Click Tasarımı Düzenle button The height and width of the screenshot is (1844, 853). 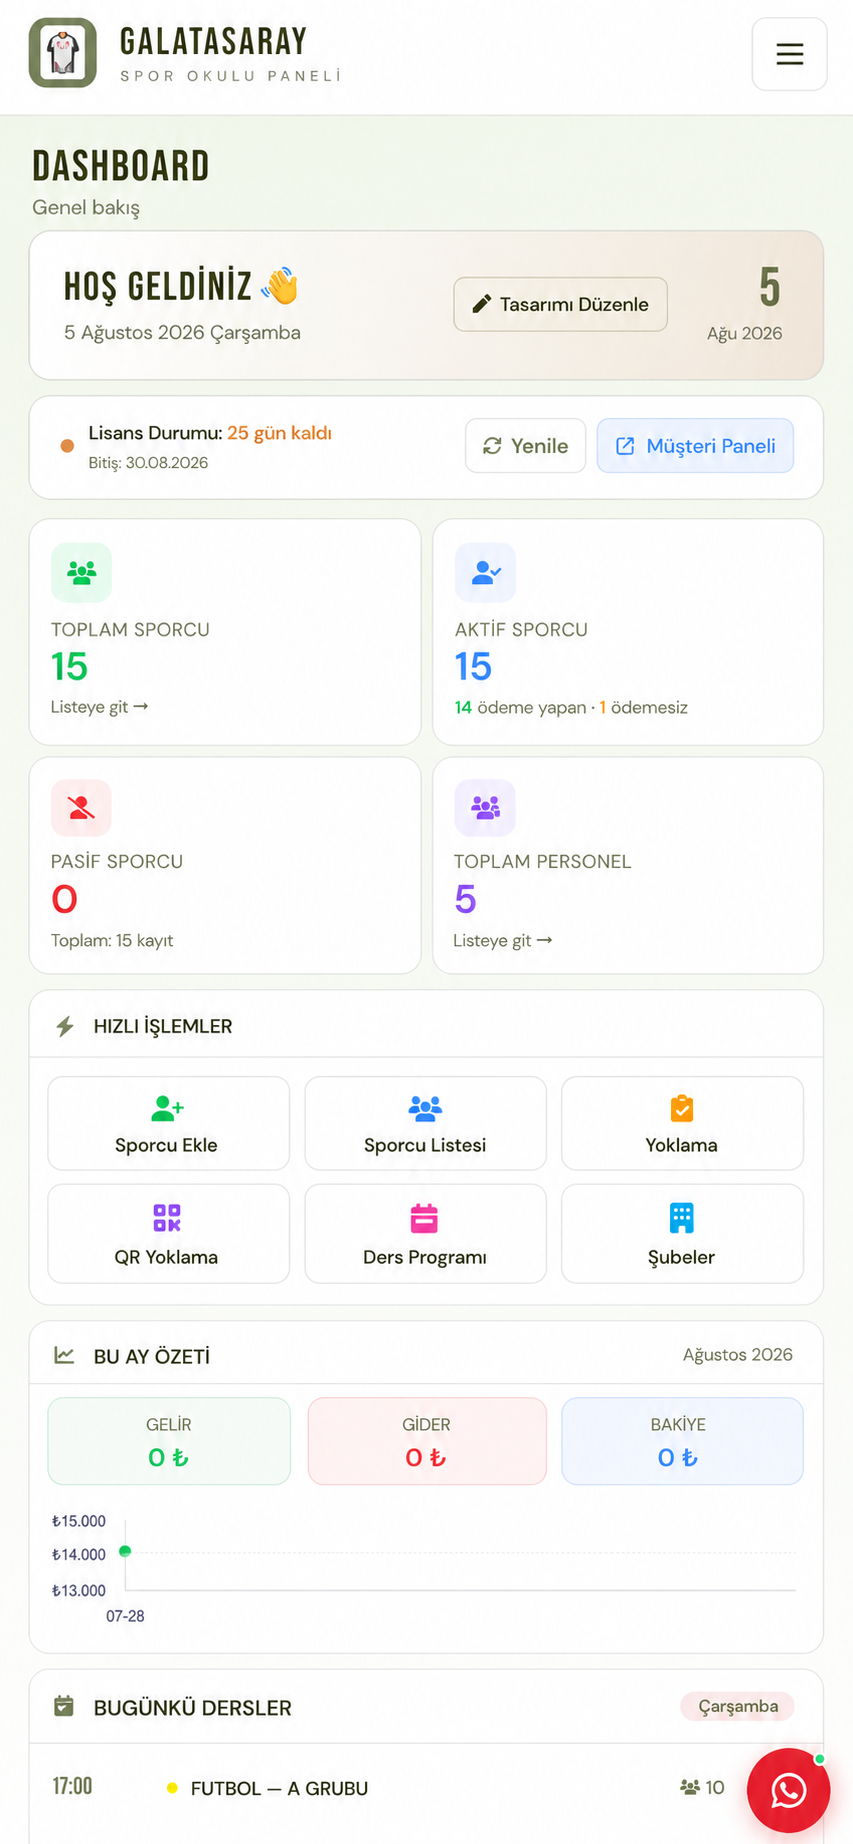click(560, 304)
